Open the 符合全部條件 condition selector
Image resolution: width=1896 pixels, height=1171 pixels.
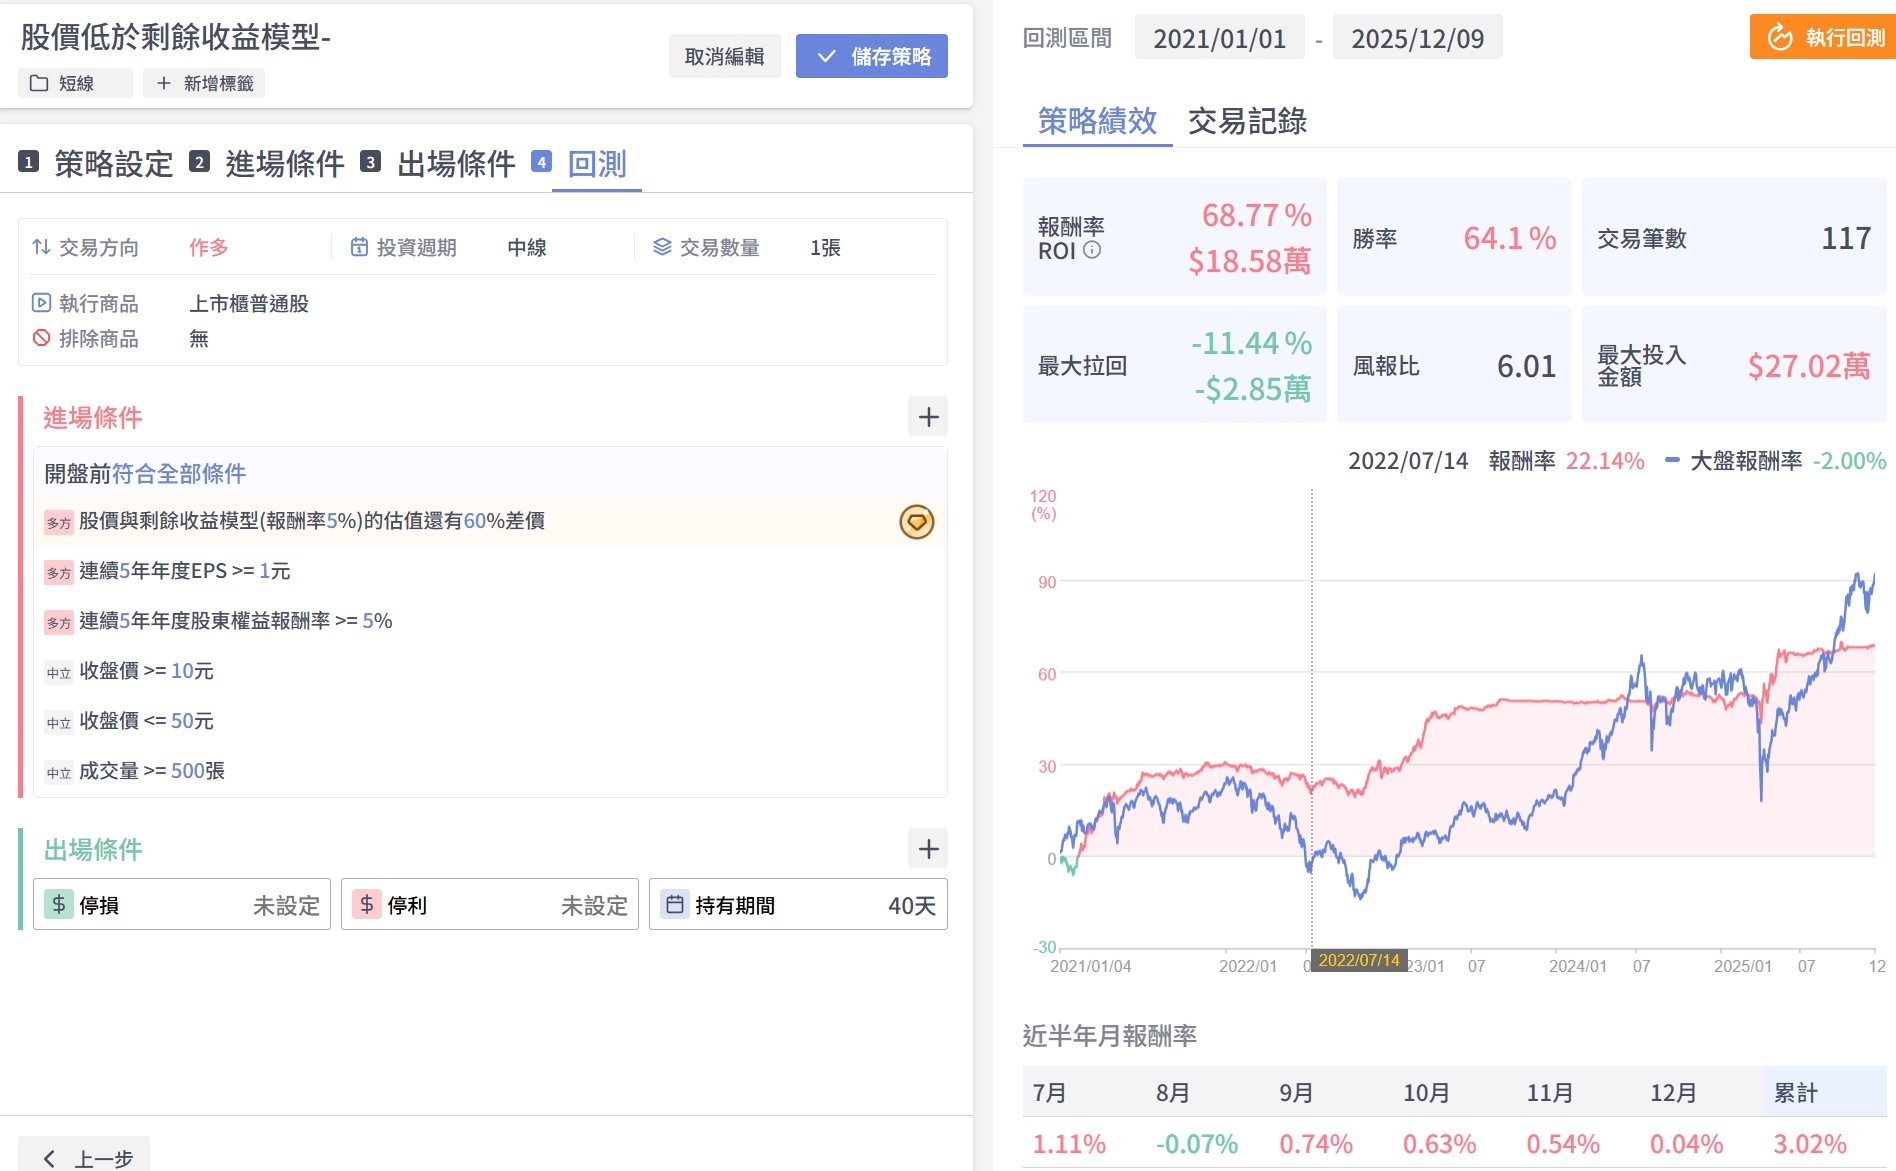coord(179,473)
